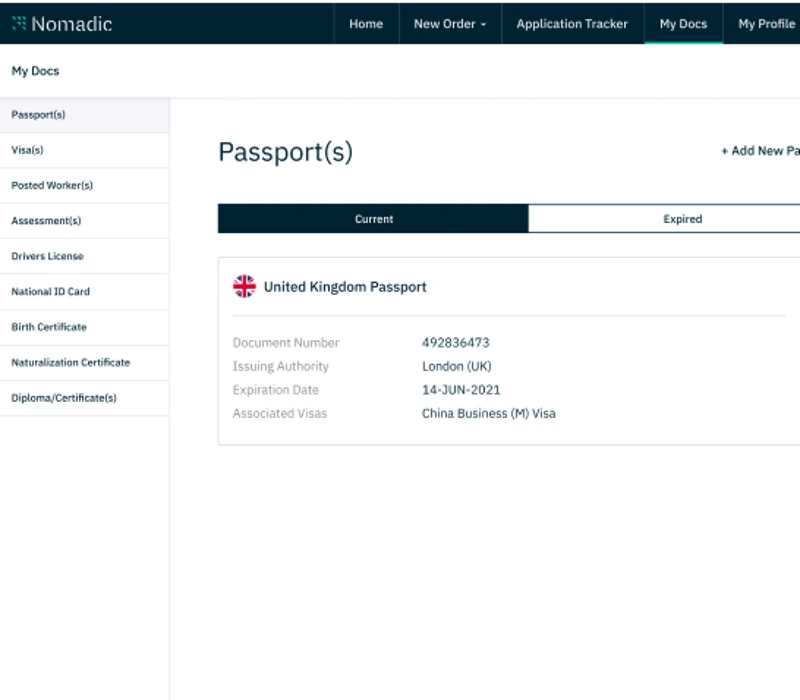Open Drivers License documents
The image size is (800, 700).
[47, 256]
